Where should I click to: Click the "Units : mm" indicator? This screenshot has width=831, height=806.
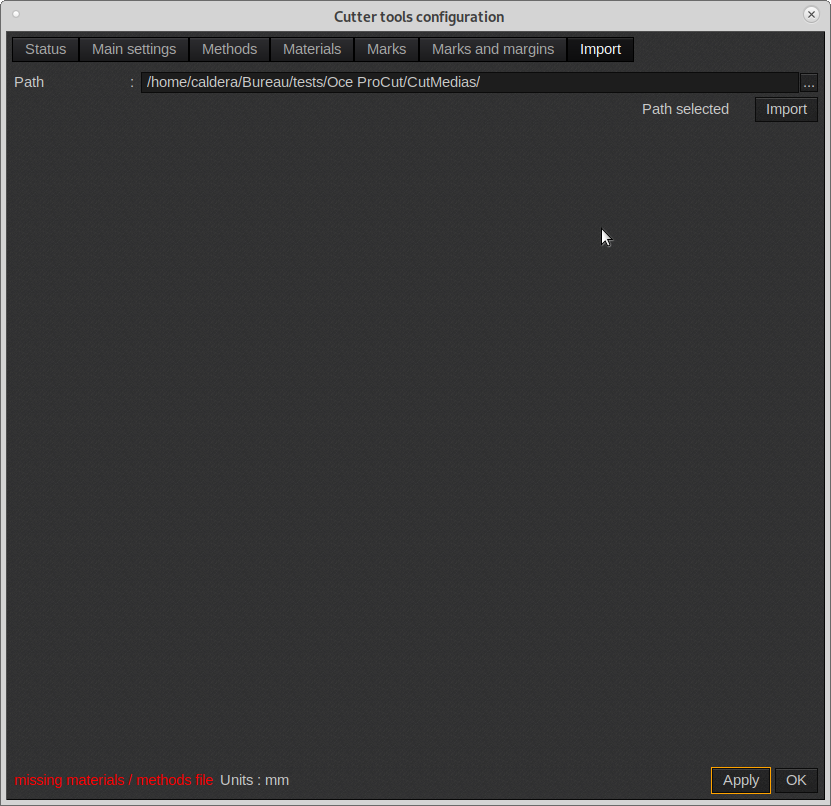click(254, 780)
